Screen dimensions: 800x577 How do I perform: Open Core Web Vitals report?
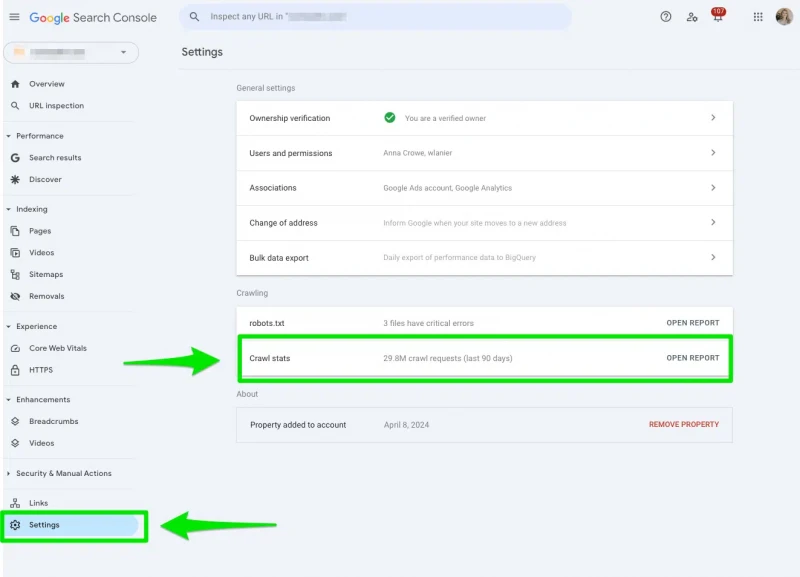tap(58, 348)
